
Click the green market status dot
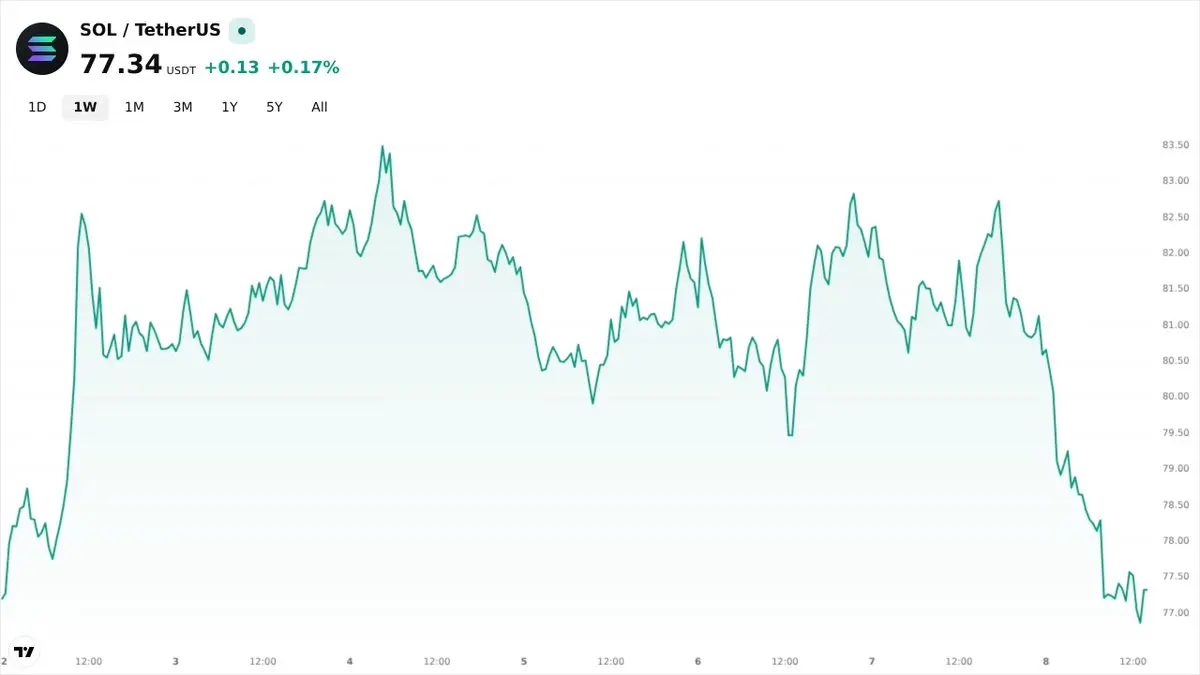point(241,31)
